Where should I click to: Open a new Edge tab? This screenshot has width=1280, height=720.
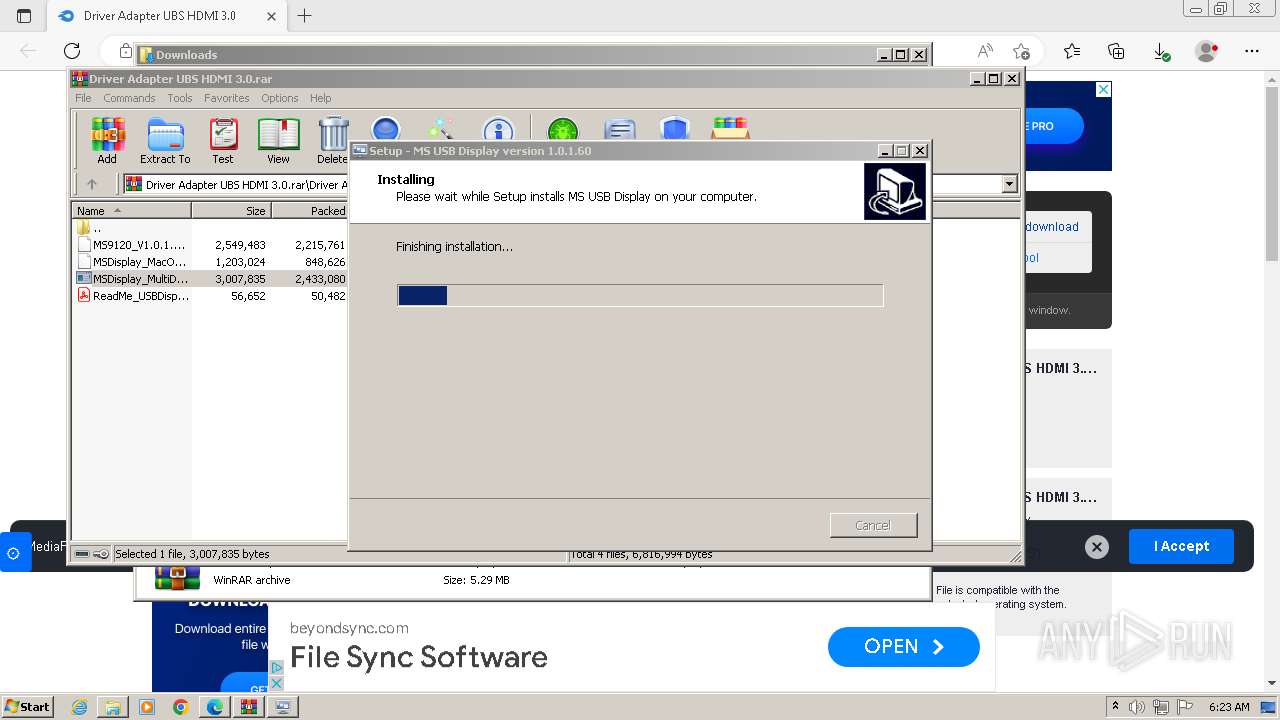(x=304, y=15)
